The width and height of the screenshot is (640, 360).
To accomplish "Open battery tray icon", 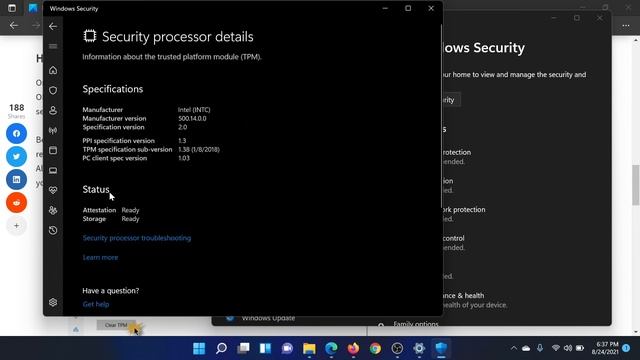I will pos(580,348).
